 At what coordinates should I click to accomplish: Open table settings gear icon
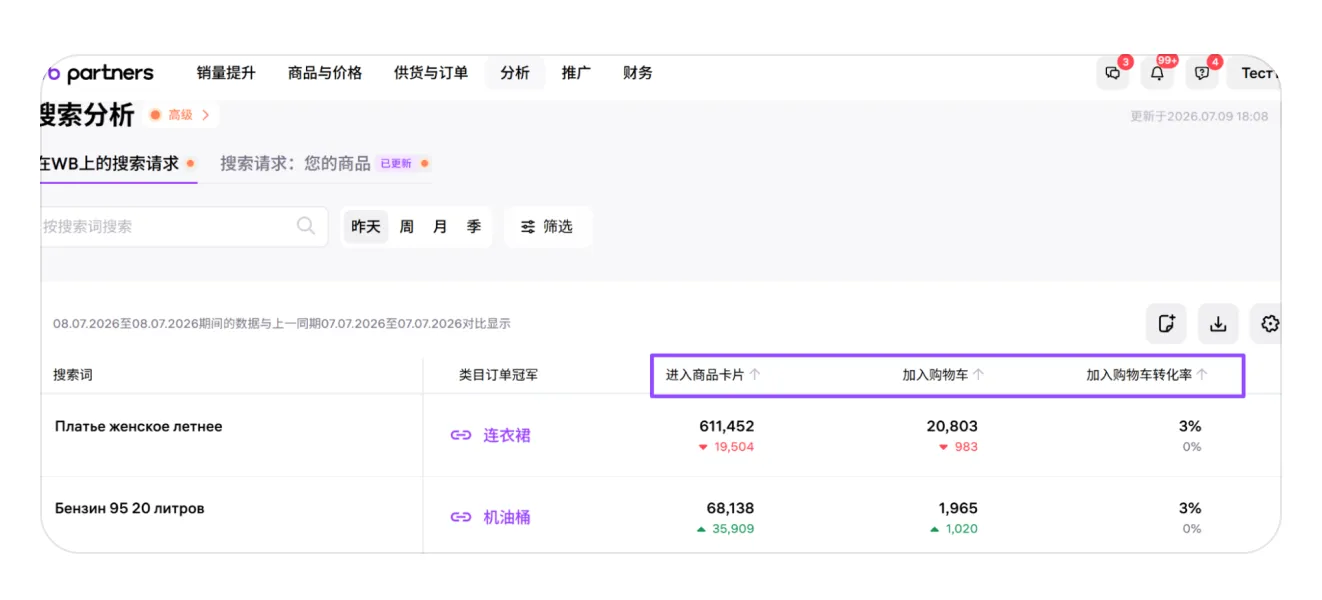point(1268,323)
